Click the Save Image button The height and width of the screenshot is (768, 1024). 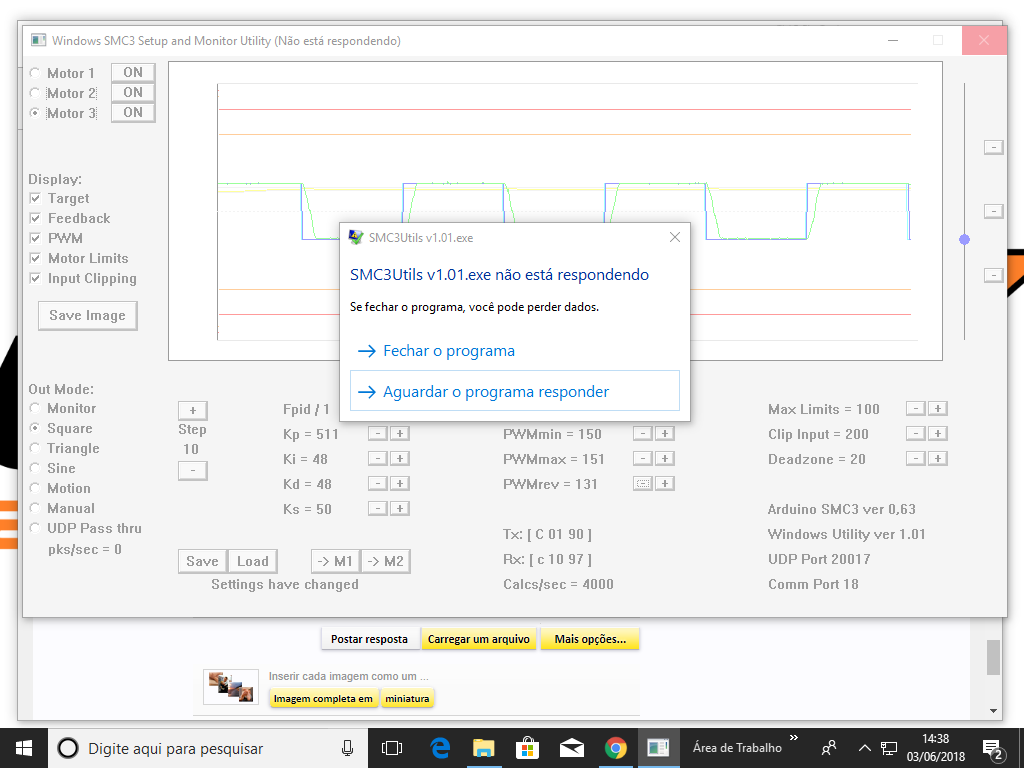tap(88, 315)
